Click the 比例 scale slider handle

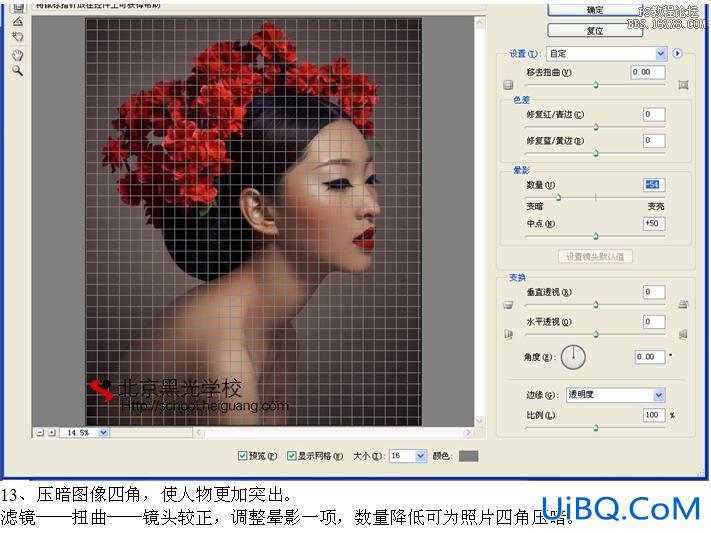(x=596, y=428)
